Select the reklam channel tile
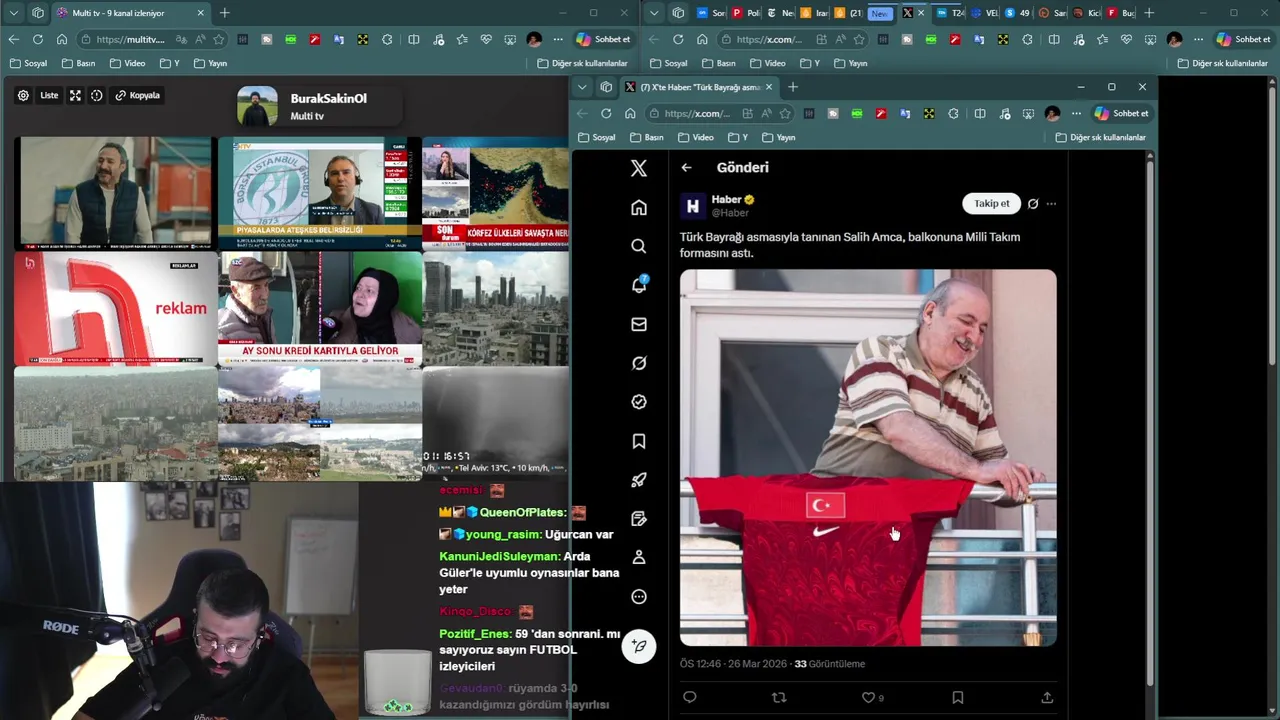 click(x=115, y=309)
